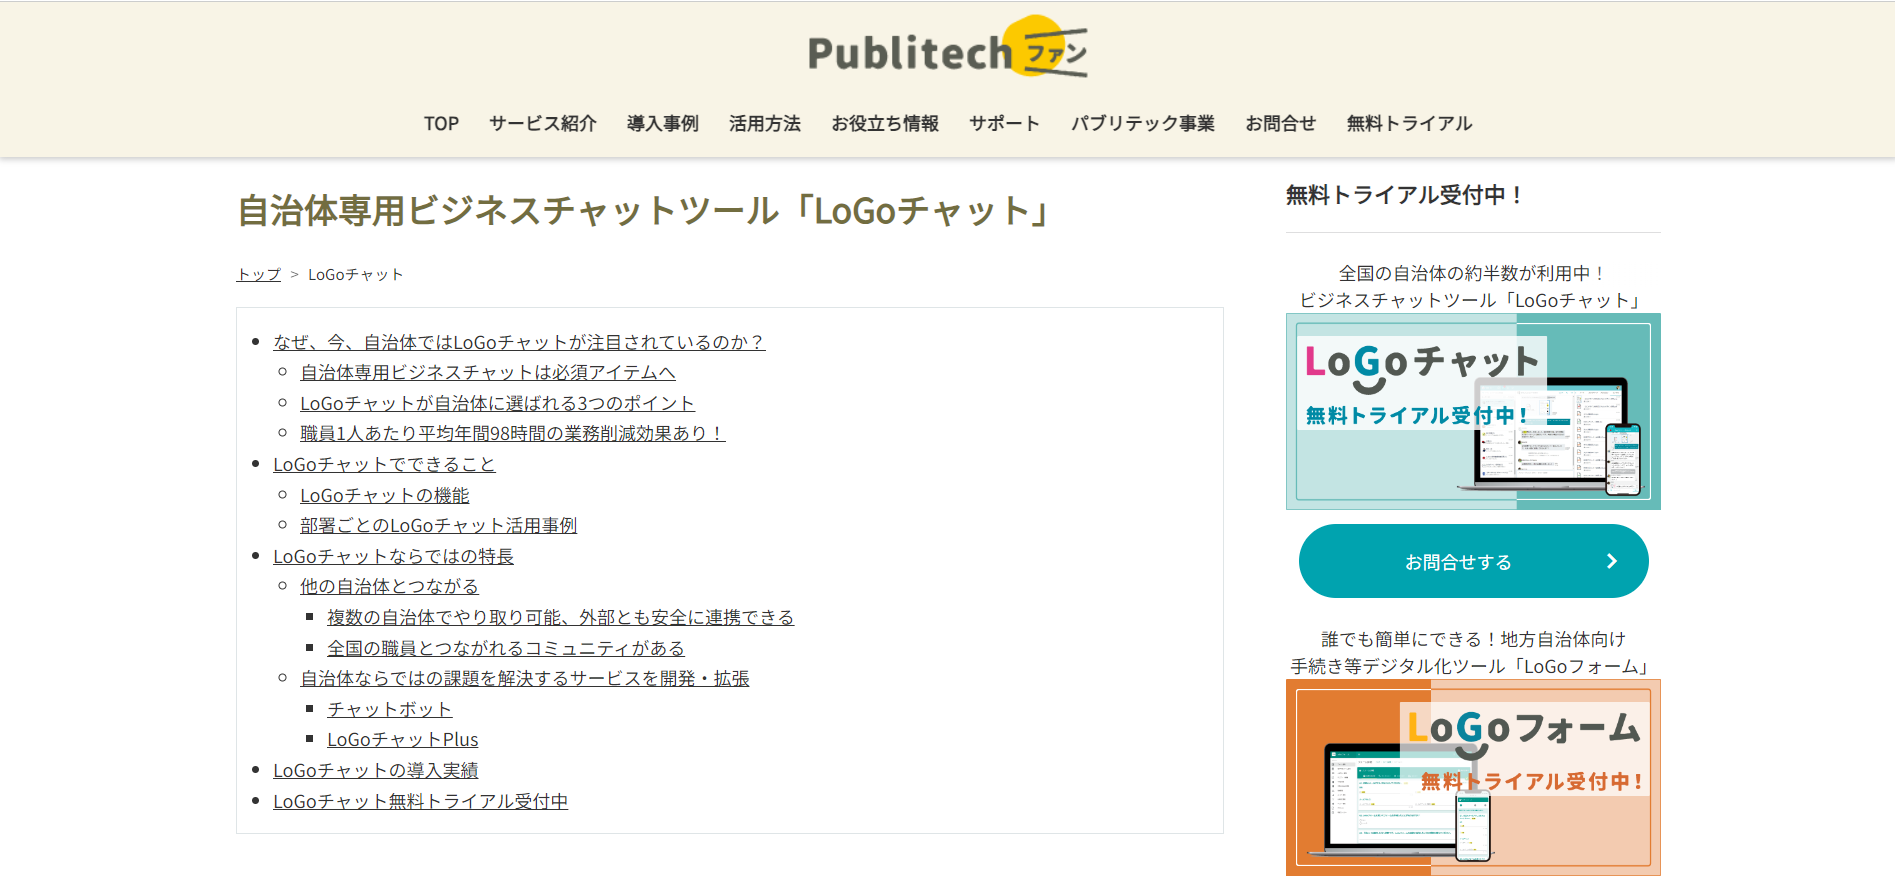
Task: Jump to LoGoチャットの導入実績 section
Action: tap(376, 770)
